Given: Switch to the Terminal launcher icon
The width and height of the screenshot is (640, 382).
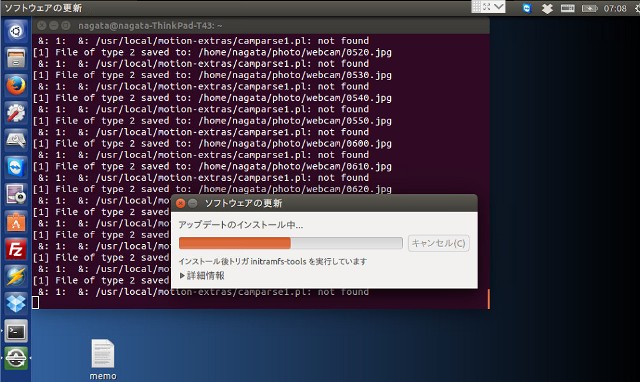Looking at the screenshot, I should 16,331.
